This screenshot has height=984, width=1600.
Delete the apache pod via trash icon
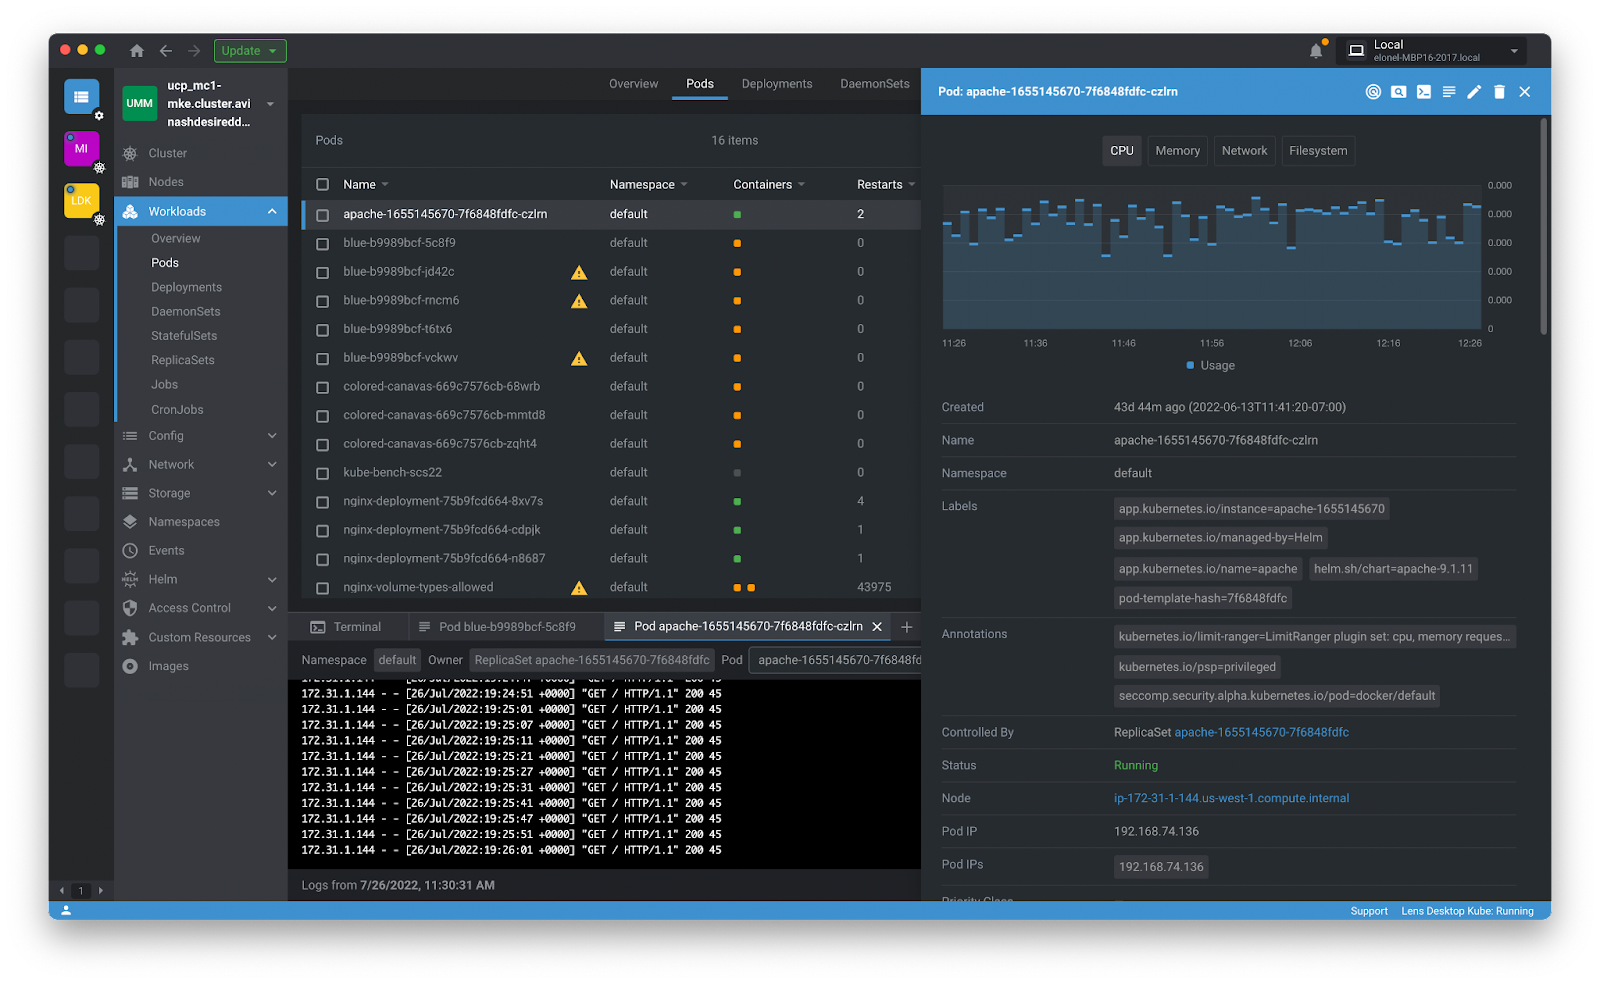coord(1499,92)
